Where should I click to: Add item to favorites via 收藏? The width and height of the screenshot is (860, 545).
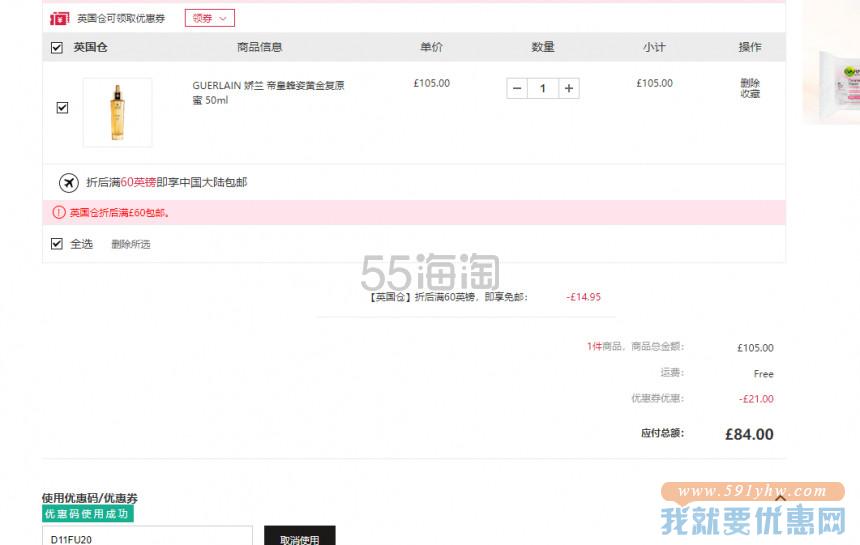(x=750, y=94)
